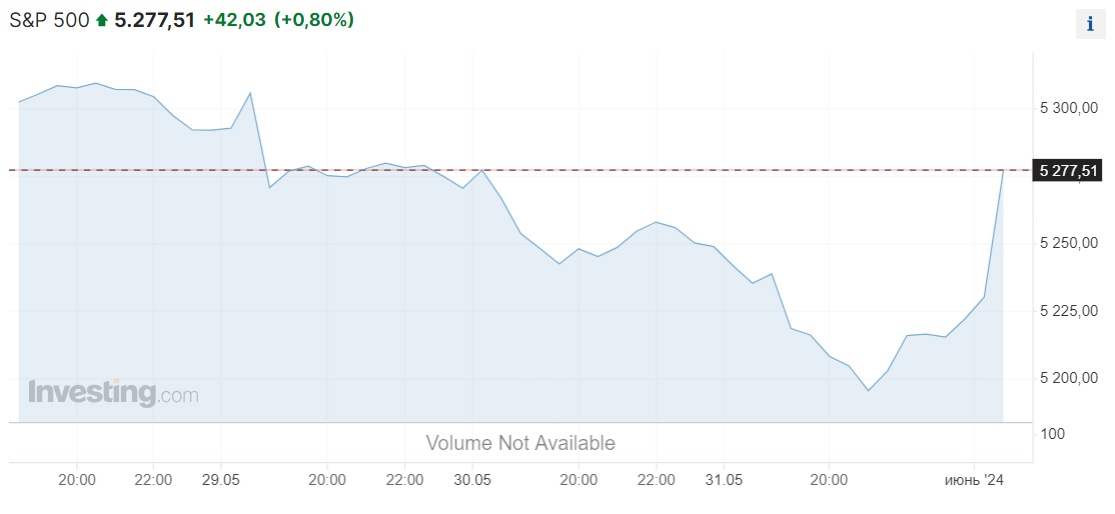This screenshot has width=1115, height=514.
Task: Click the chart's lowest point near 5 200
Action: (868, 390)
